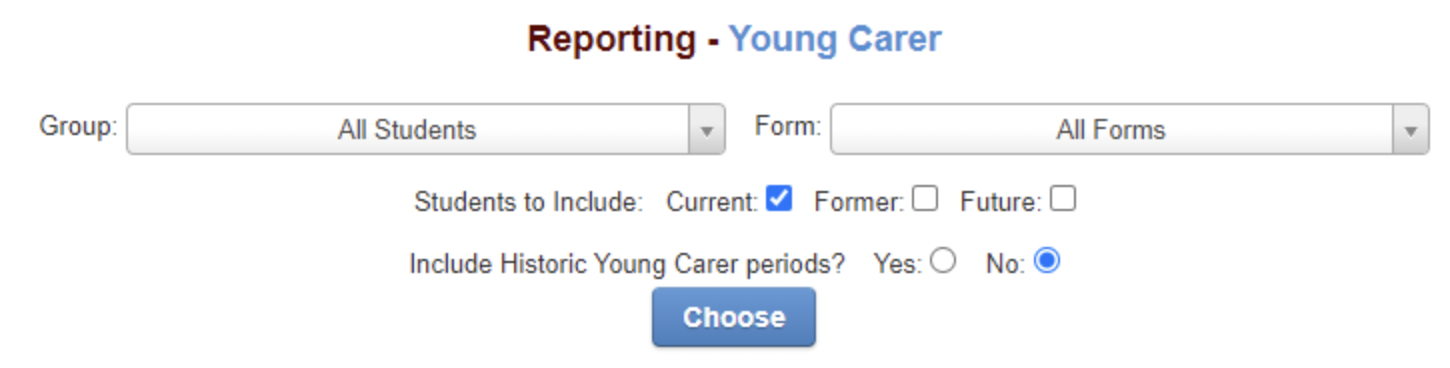Click the "Group:" label
This screenshot has width=1450, height=368.
point(78,127)
